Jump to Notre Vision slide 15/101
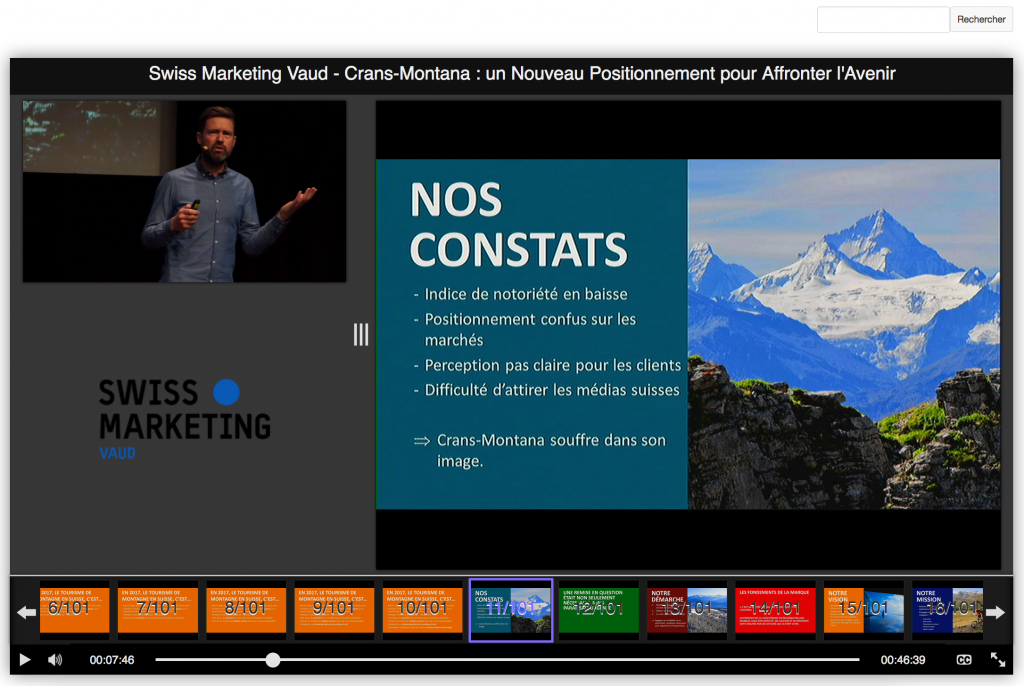The height and width of the screenshot is (686, 1024). pyautogui.click(x=863, y=610)
